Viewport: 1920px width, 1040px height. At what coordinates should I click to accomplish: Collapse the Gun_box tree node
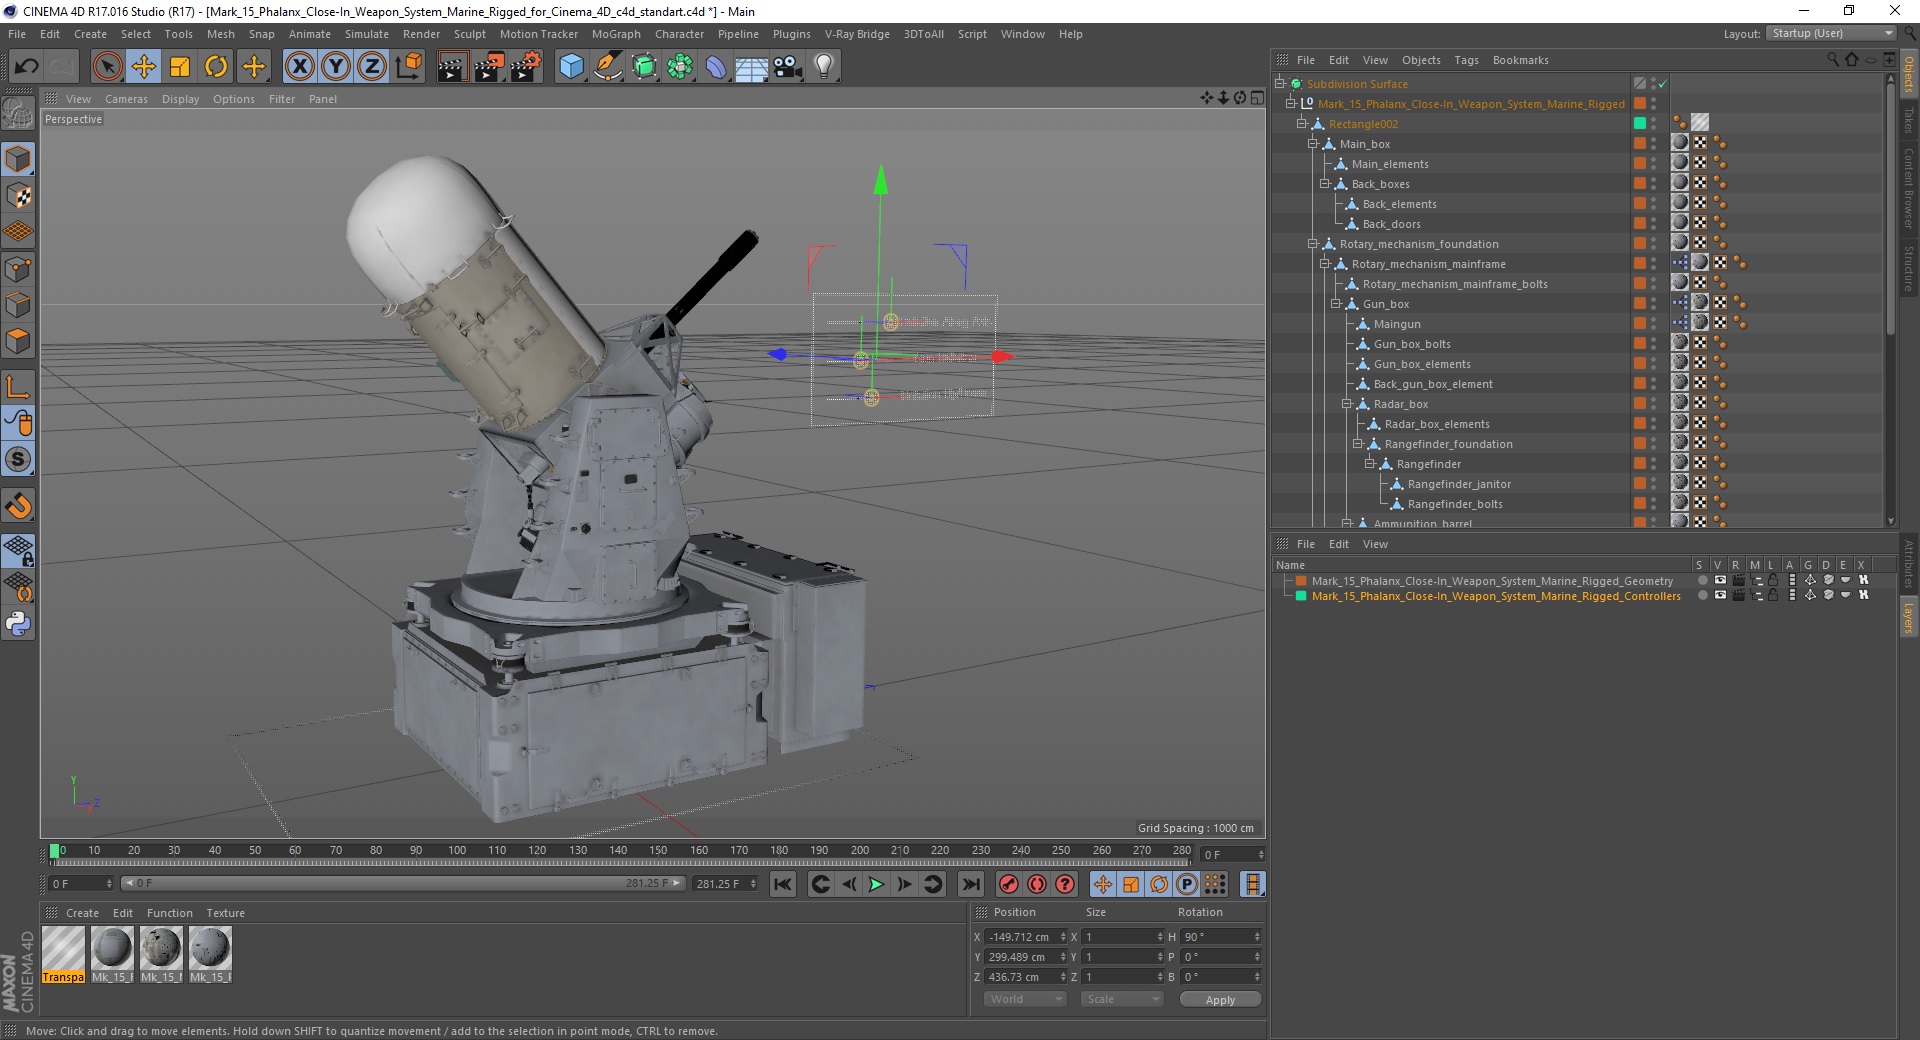coord(1335,304)
